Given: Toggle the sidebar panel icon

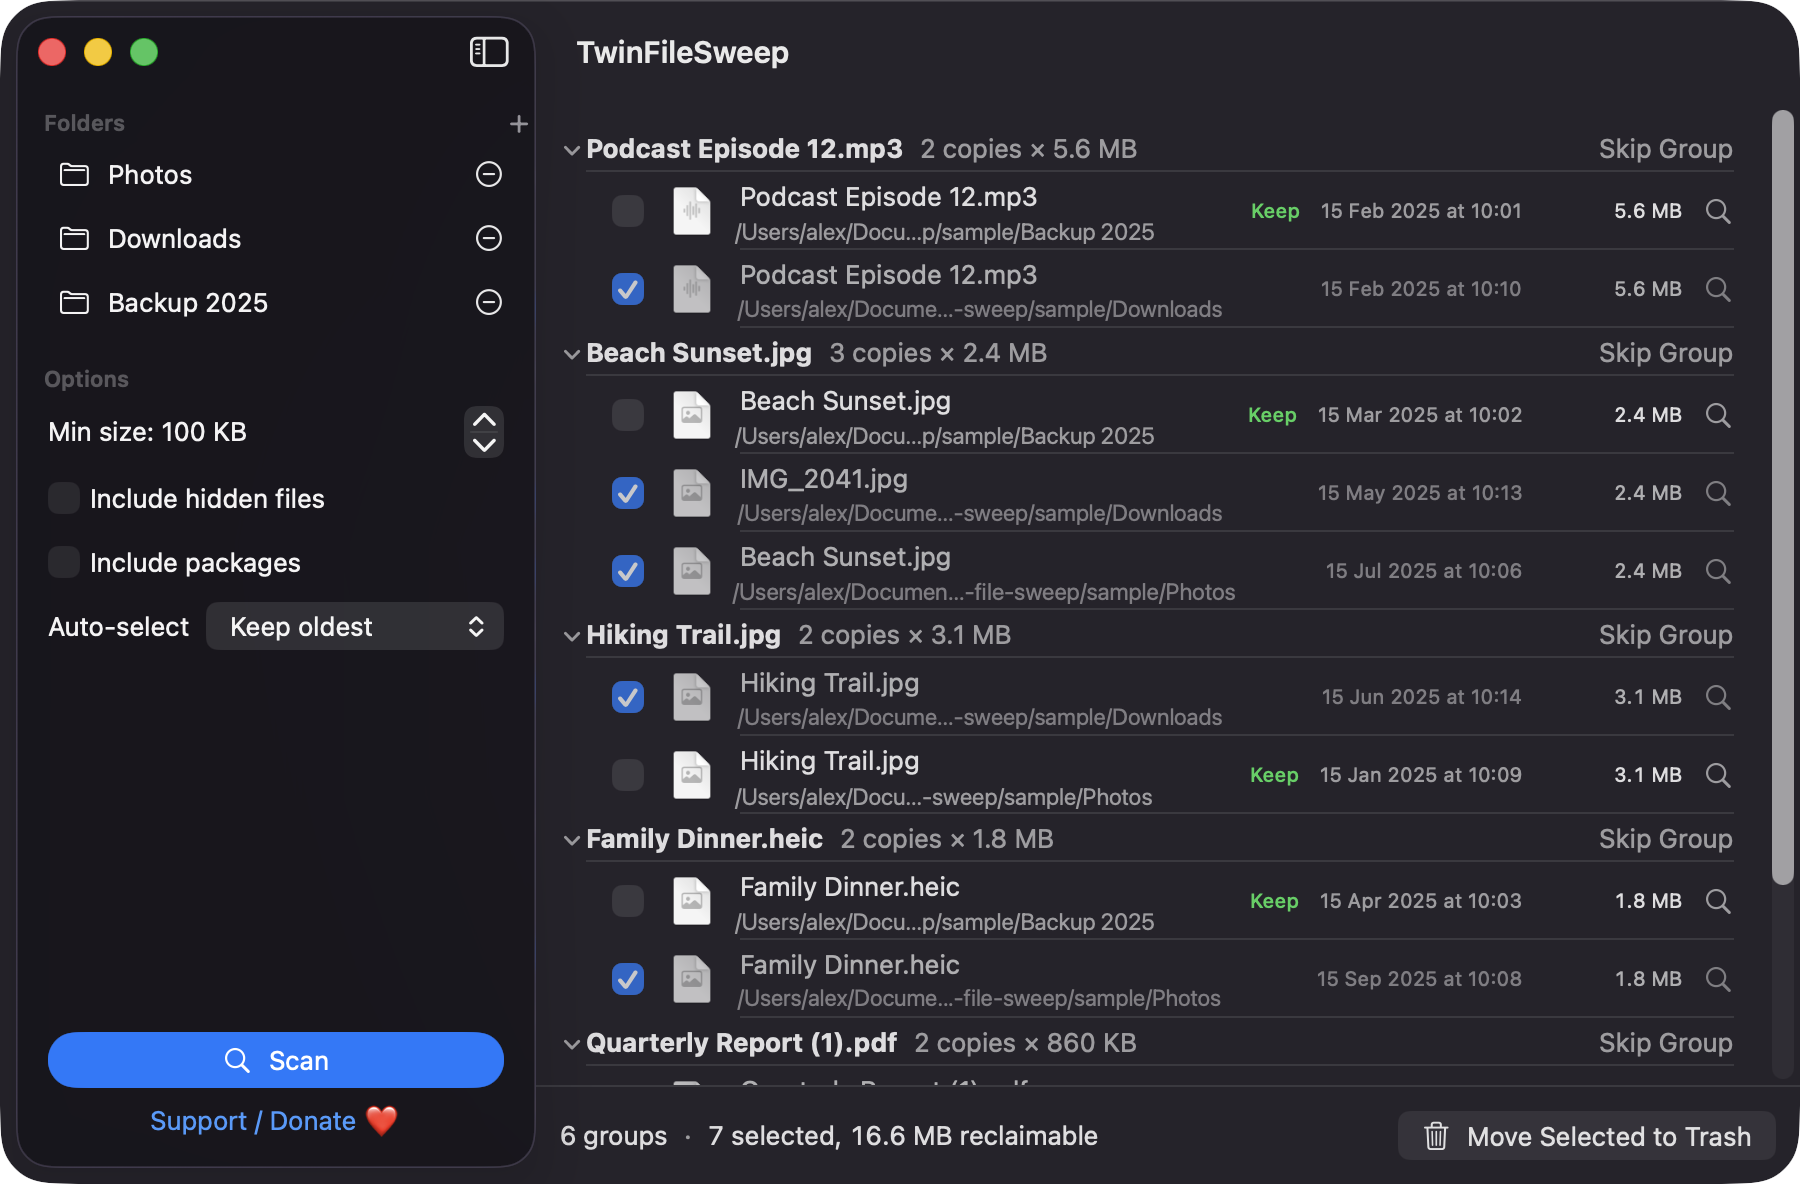Looking at the screenshot, I should (x=489, y=52).
